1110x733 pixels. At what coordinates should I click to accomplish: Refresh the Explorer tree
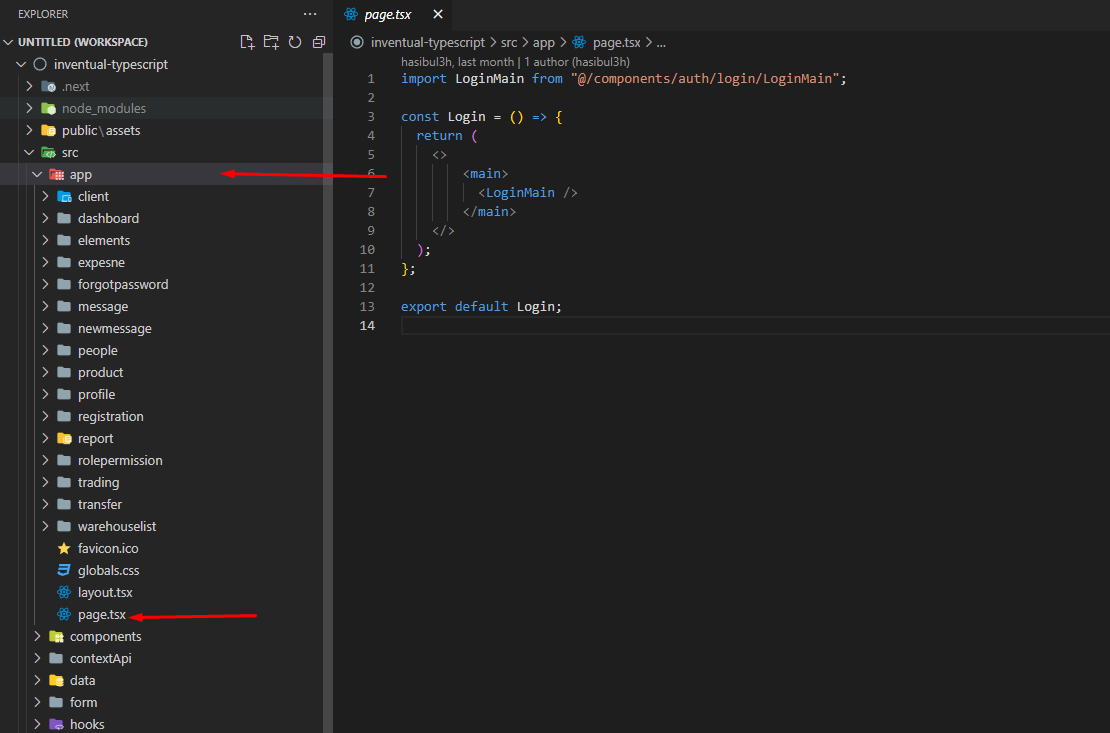tap(295, 42)
